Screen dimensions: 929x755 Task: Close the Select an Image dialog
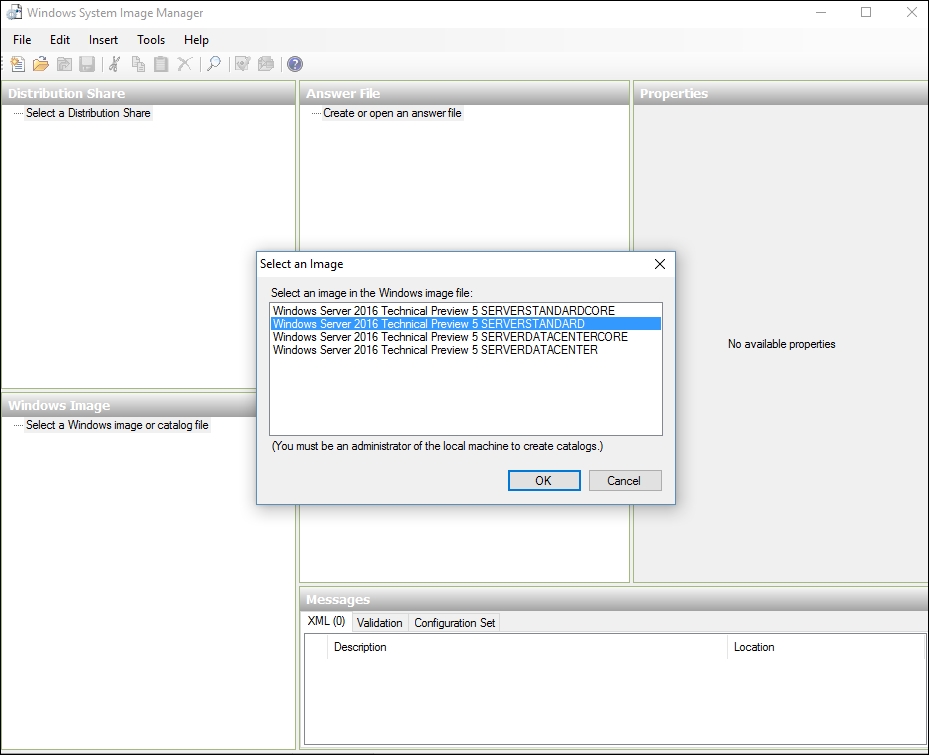[x=659, y=264]
